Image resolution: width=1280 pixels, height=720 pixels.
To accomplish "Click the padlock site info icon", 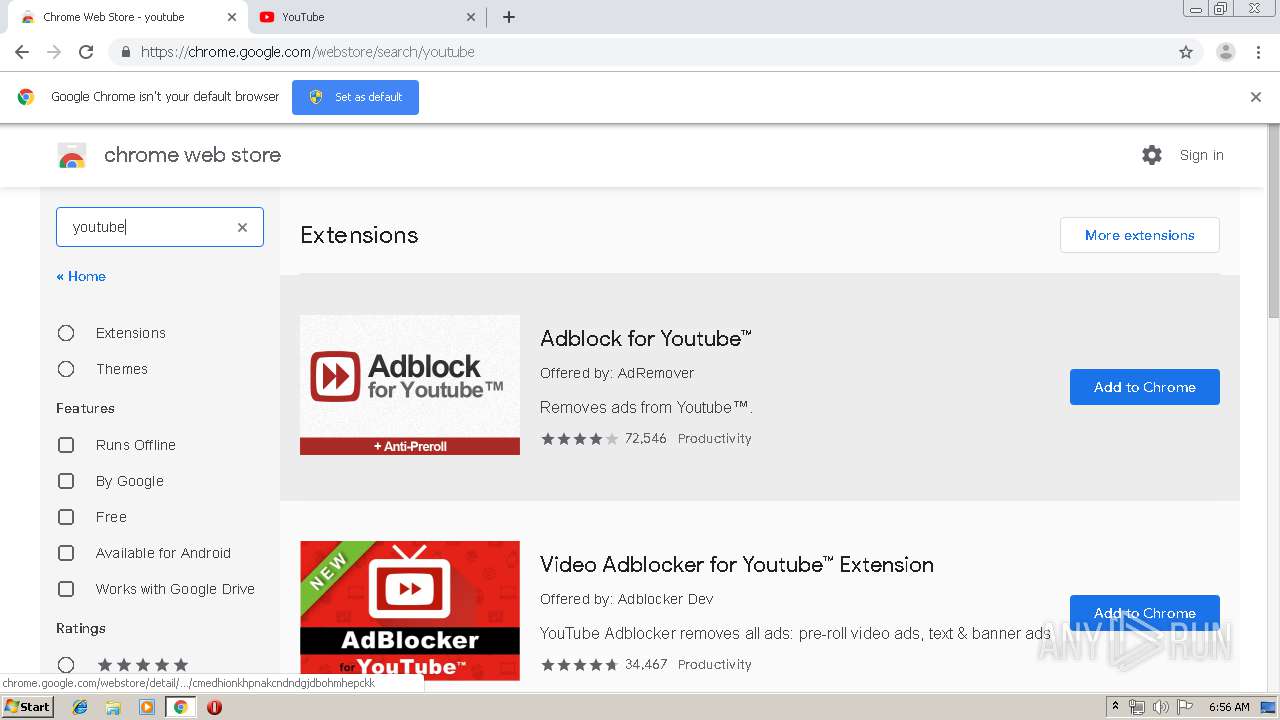I will pyautogui.click(x=125, y=52).
